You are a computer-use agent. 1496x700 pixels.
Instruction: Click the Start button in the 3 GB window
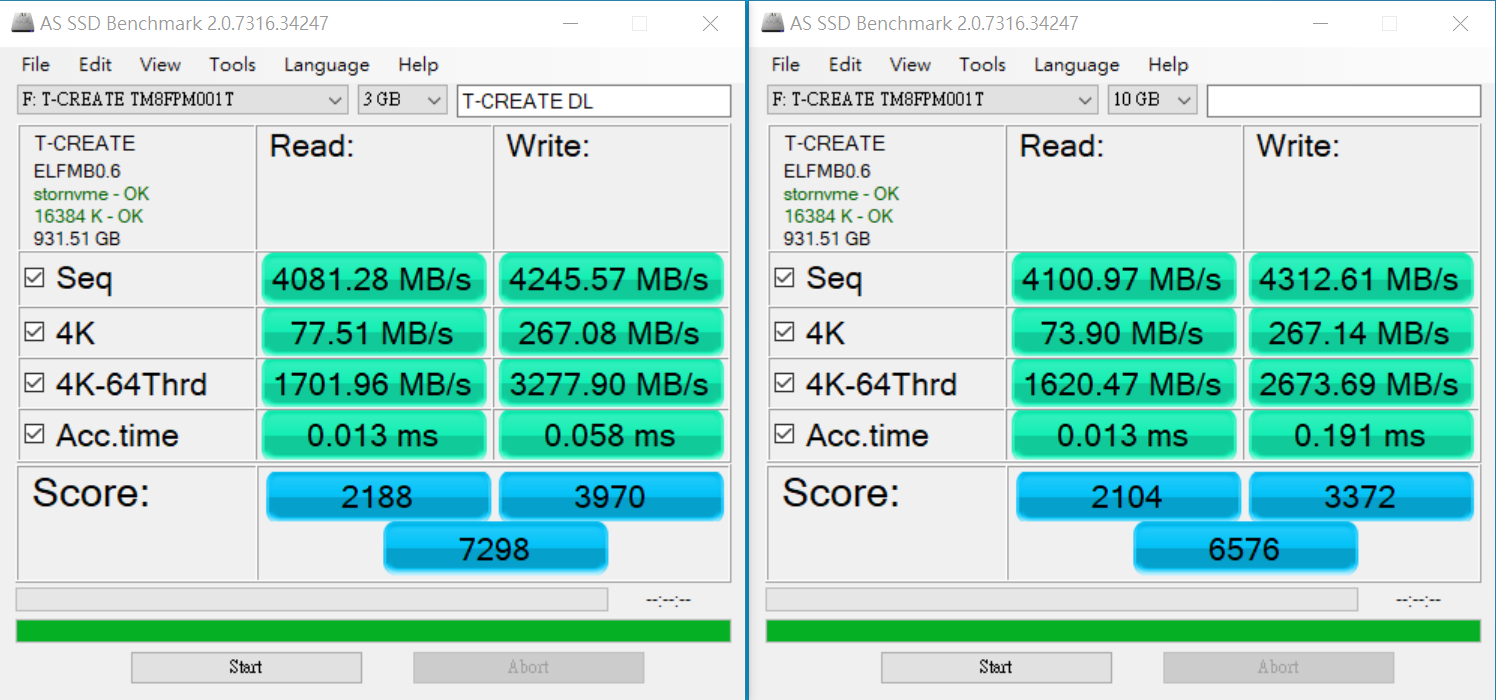click(246, 667)
